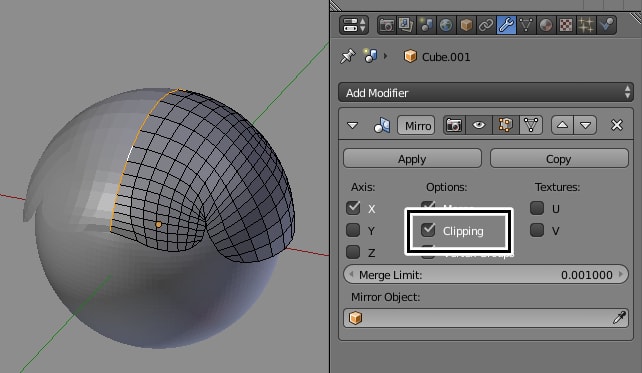Decrease Merge Limit with left arrow
This screenshot has width=642, height=373.
pos(351,274)
